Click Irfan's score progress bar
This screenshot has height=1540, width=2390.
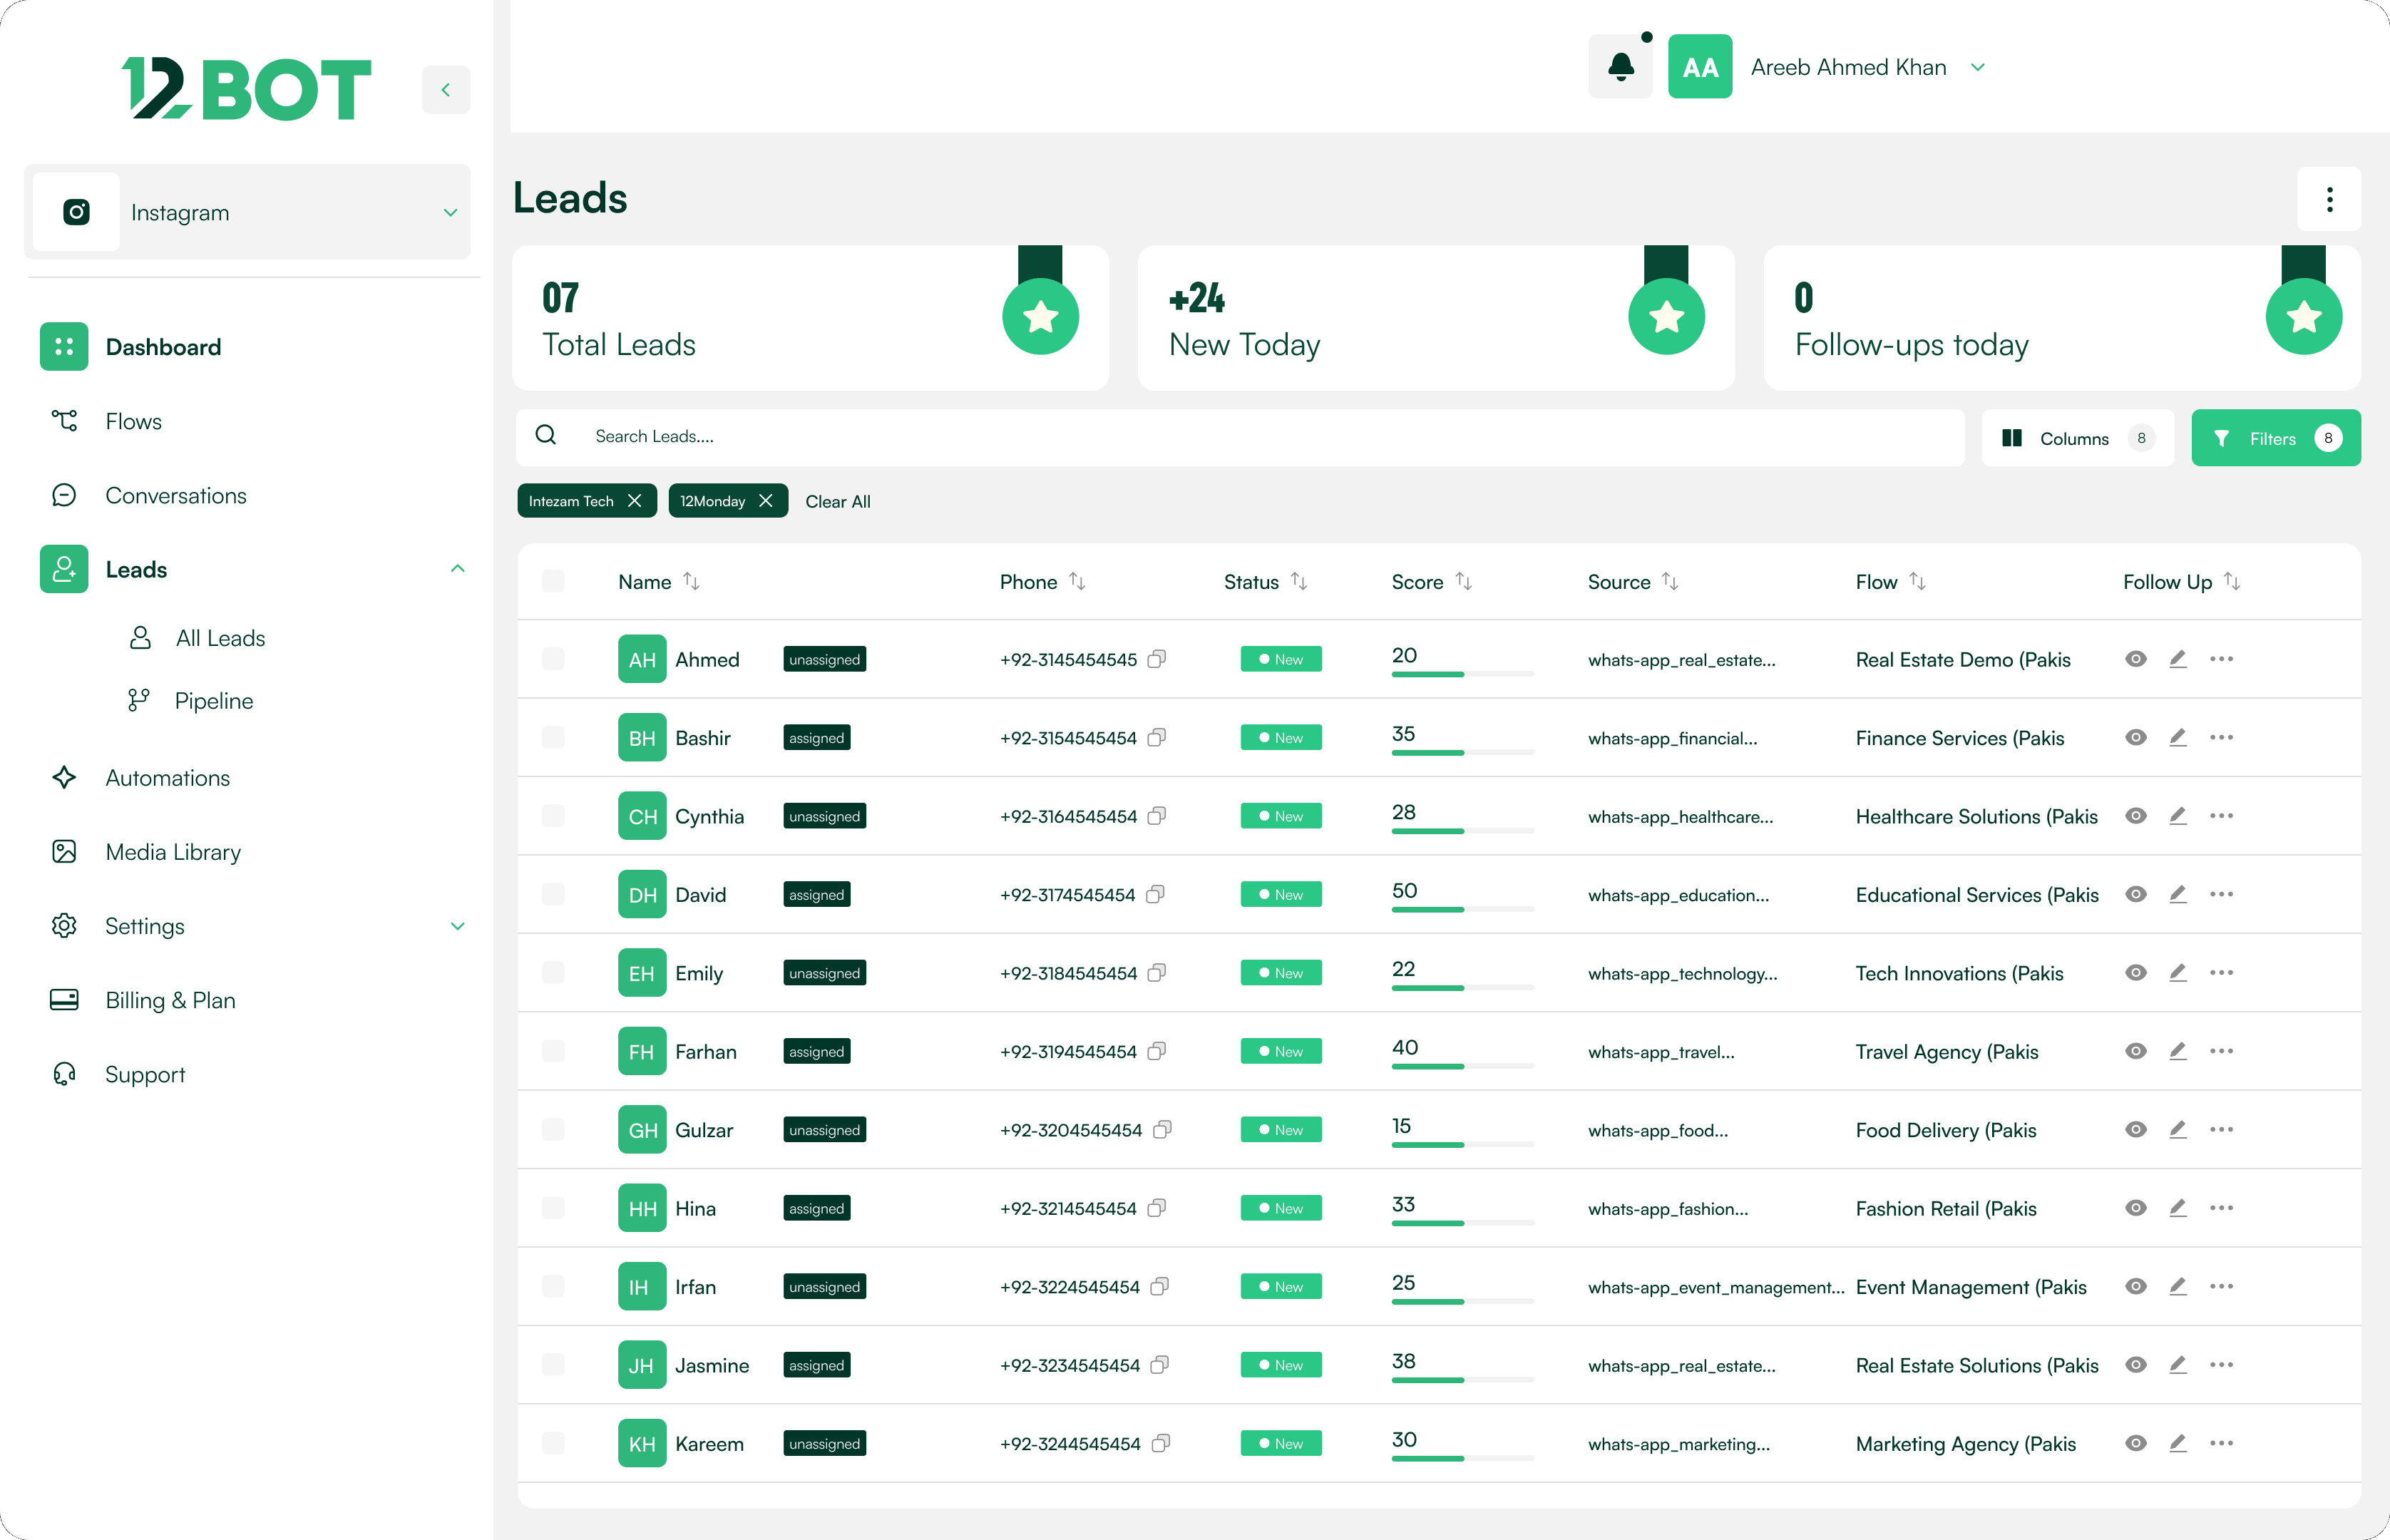point(1463,1301)
